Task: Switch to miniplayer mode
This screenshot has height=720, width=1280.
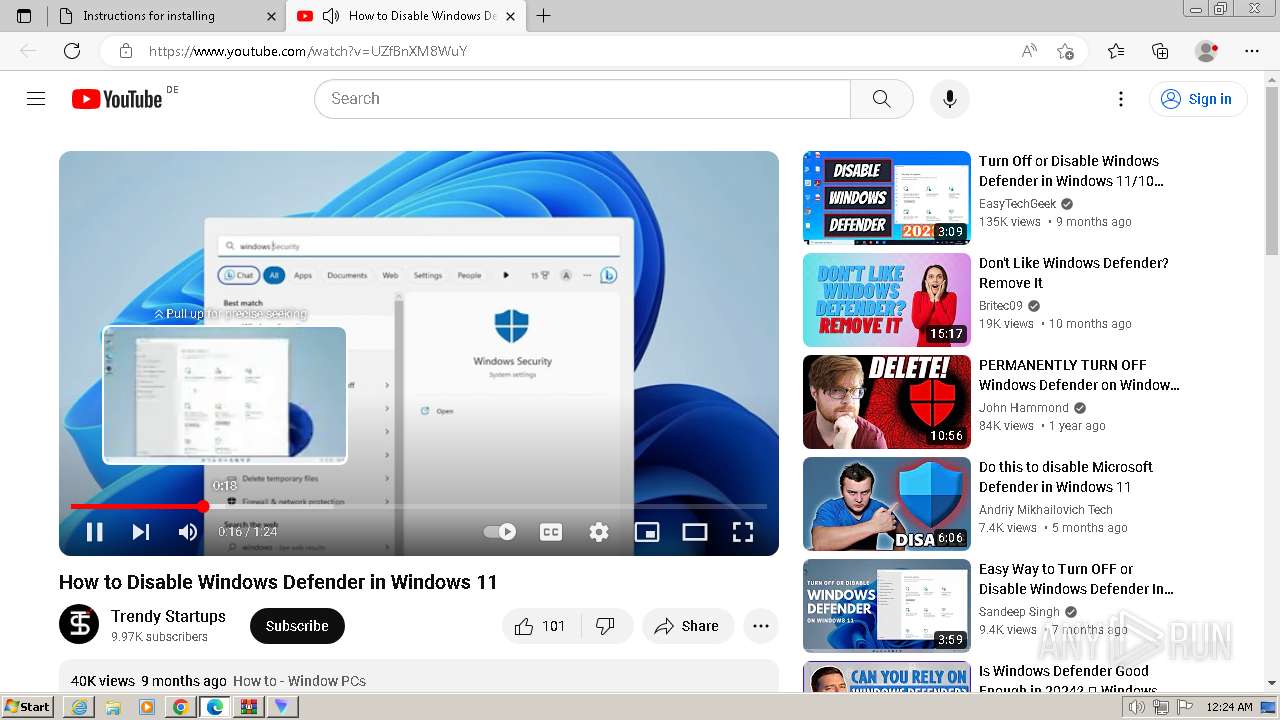Action: [647, 532]
